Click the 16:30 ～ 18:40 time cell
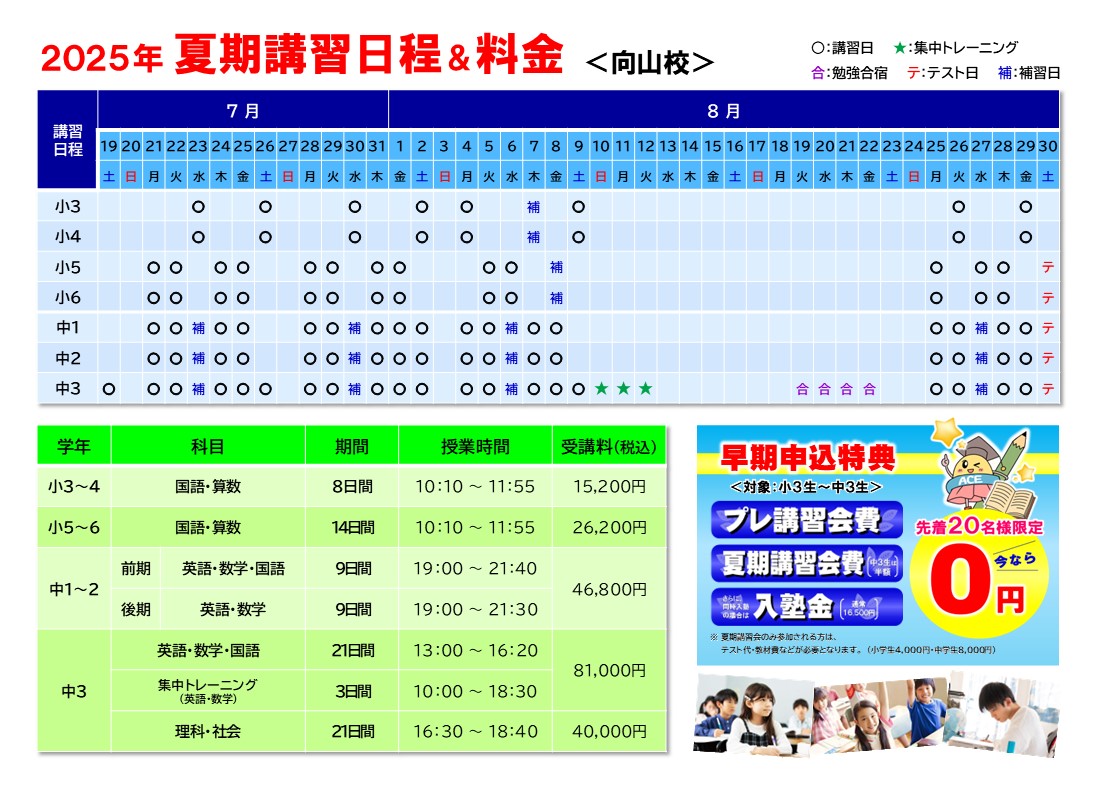Screen dimensions: 1096x794 coord(475,731)
